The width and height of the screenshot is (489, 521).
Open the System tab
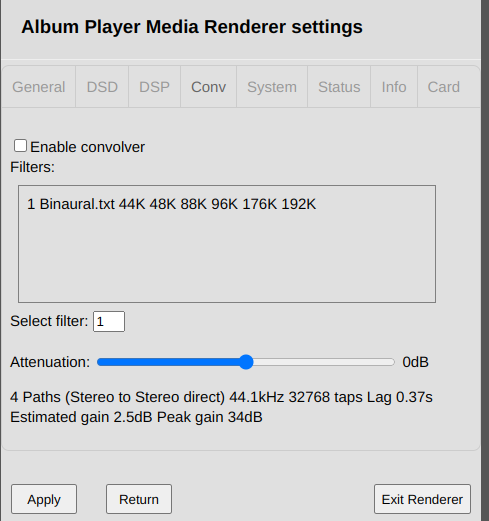pos(272,87)
